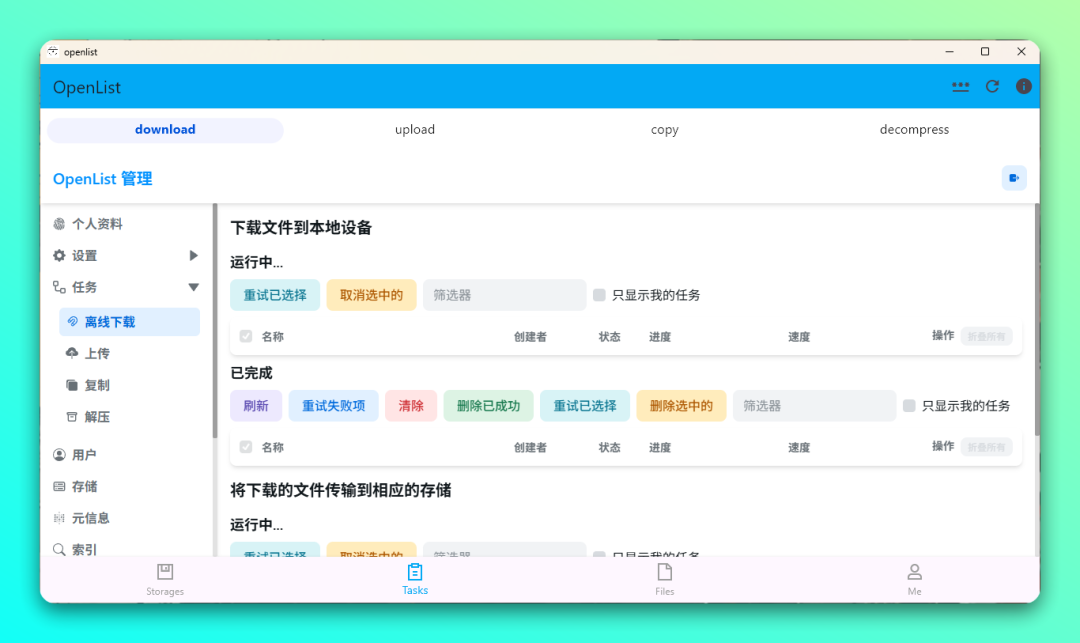
Task: Enable 只显示我的任务 checkbox under 已完成
Action: (909, 406)
